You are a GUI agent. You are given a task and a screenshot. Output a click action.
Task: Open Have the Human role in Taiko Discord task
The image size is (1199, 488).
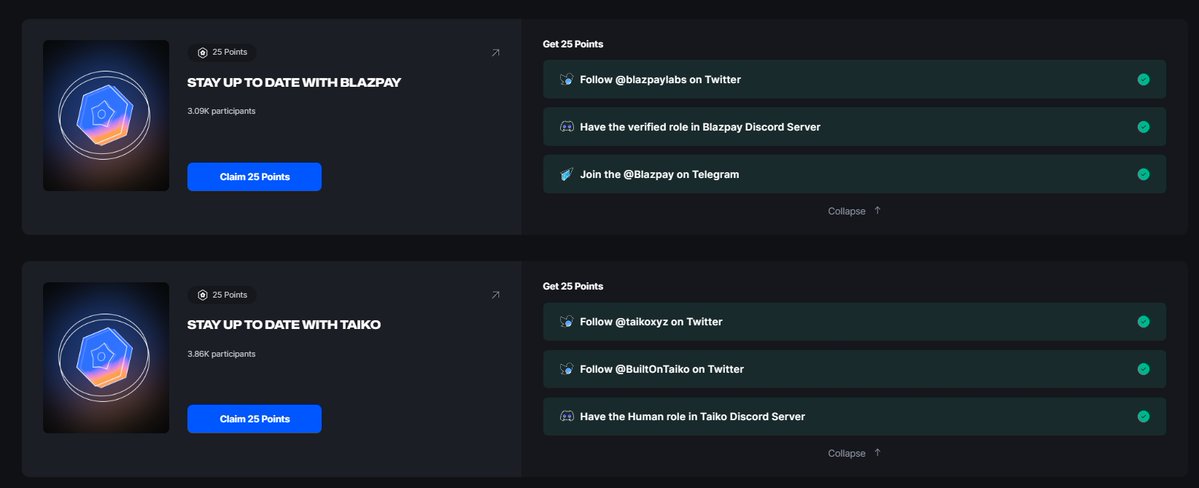pyautogui.click(x=692, y=416)
